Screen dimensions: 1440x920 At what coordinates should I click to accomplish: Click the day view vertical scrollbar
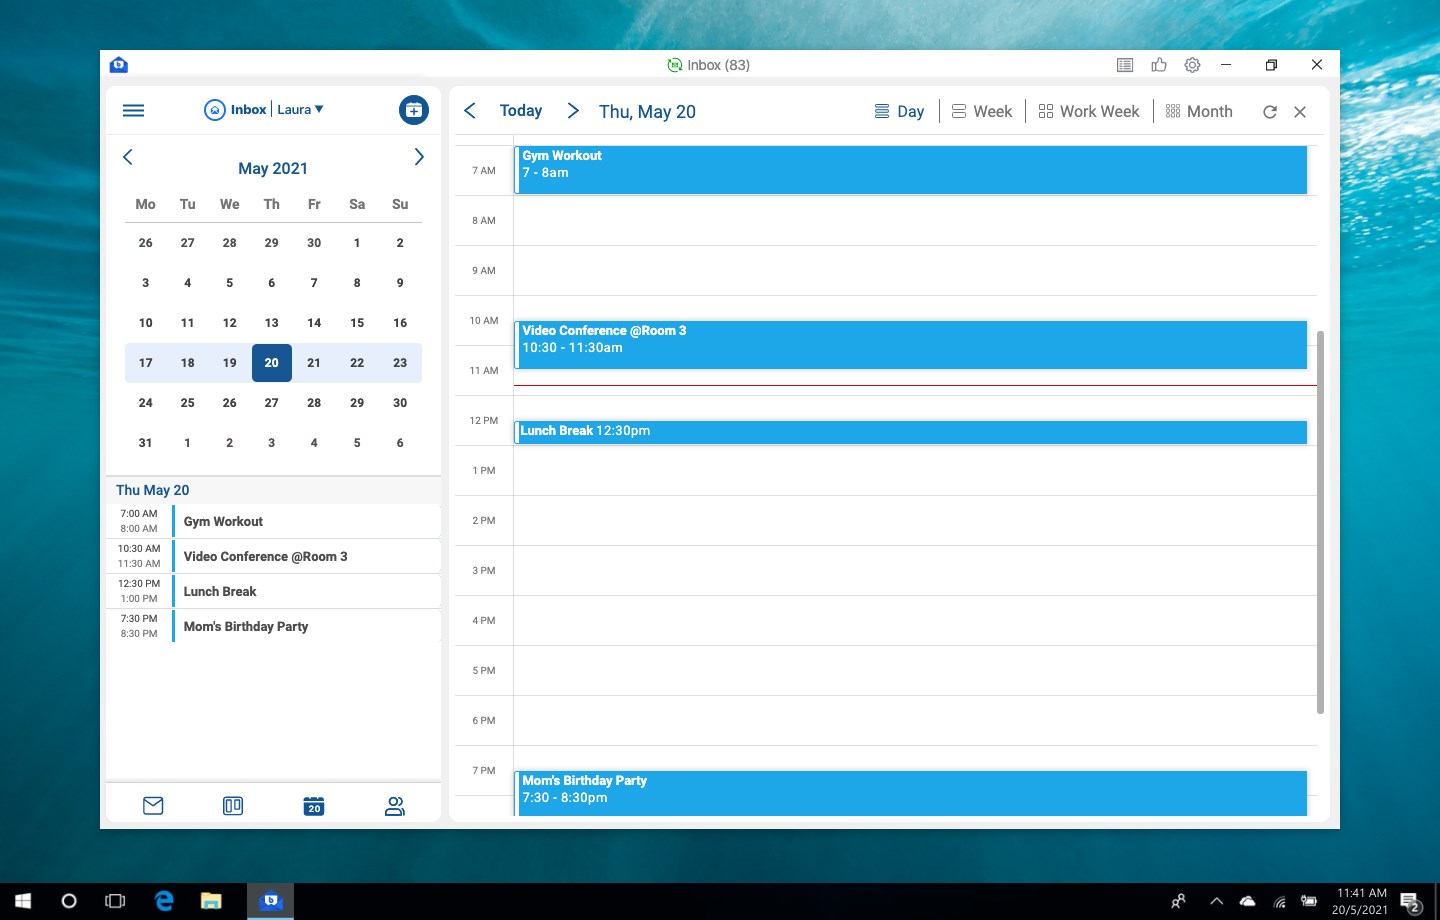1320,522
